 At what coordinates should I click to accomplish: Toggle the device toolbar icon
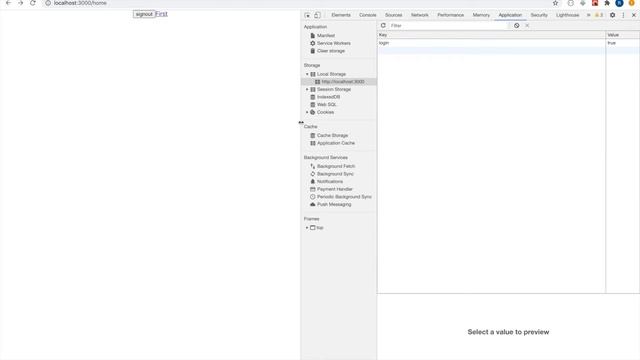pyautogui.click(x=317, y=15)
